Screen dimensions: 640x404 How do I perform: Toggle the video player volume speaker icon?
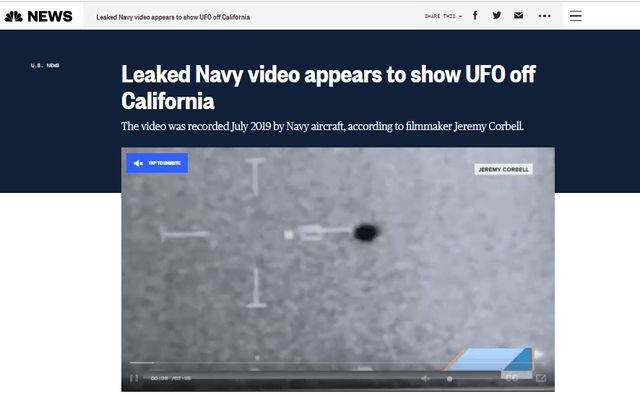(x=425, y=379)
